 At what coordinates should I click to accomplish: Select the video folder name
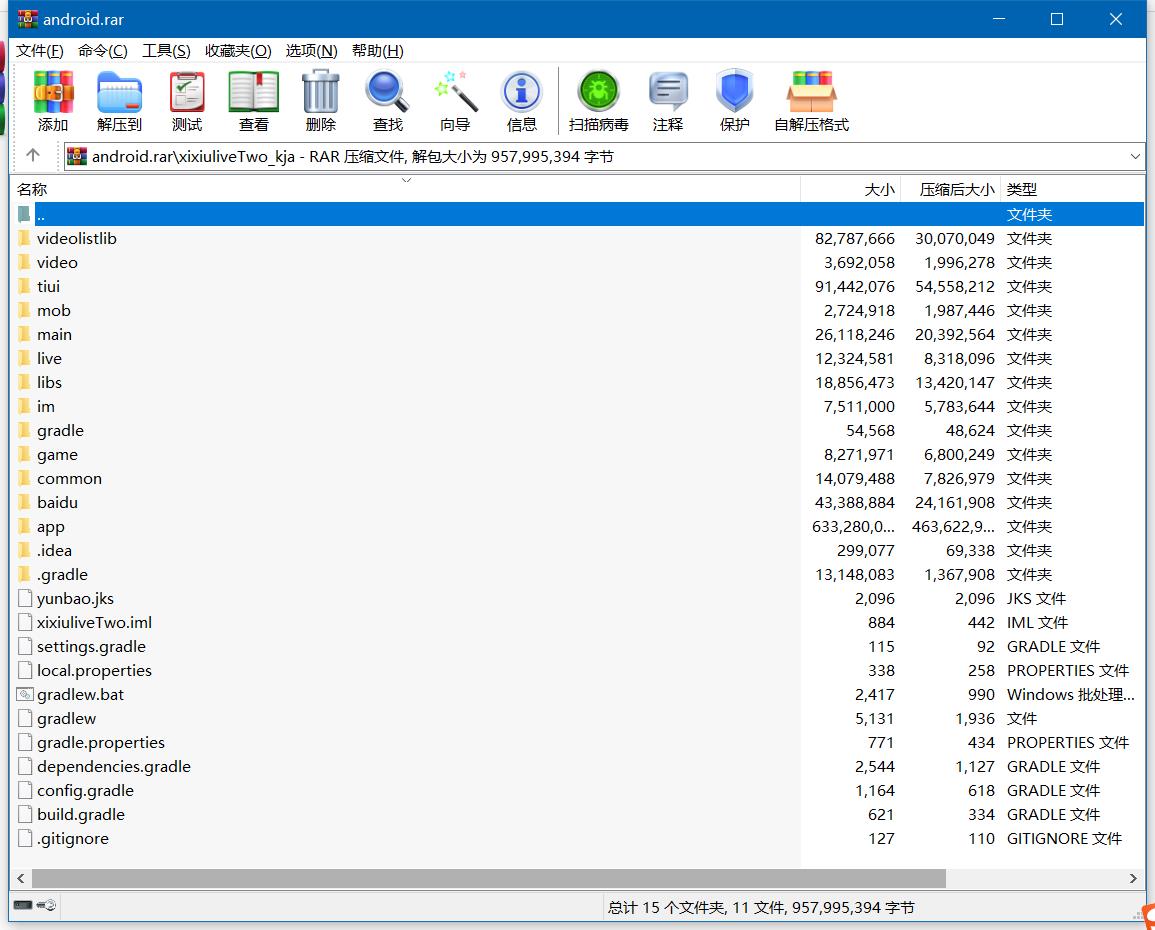tap(57, 262)
